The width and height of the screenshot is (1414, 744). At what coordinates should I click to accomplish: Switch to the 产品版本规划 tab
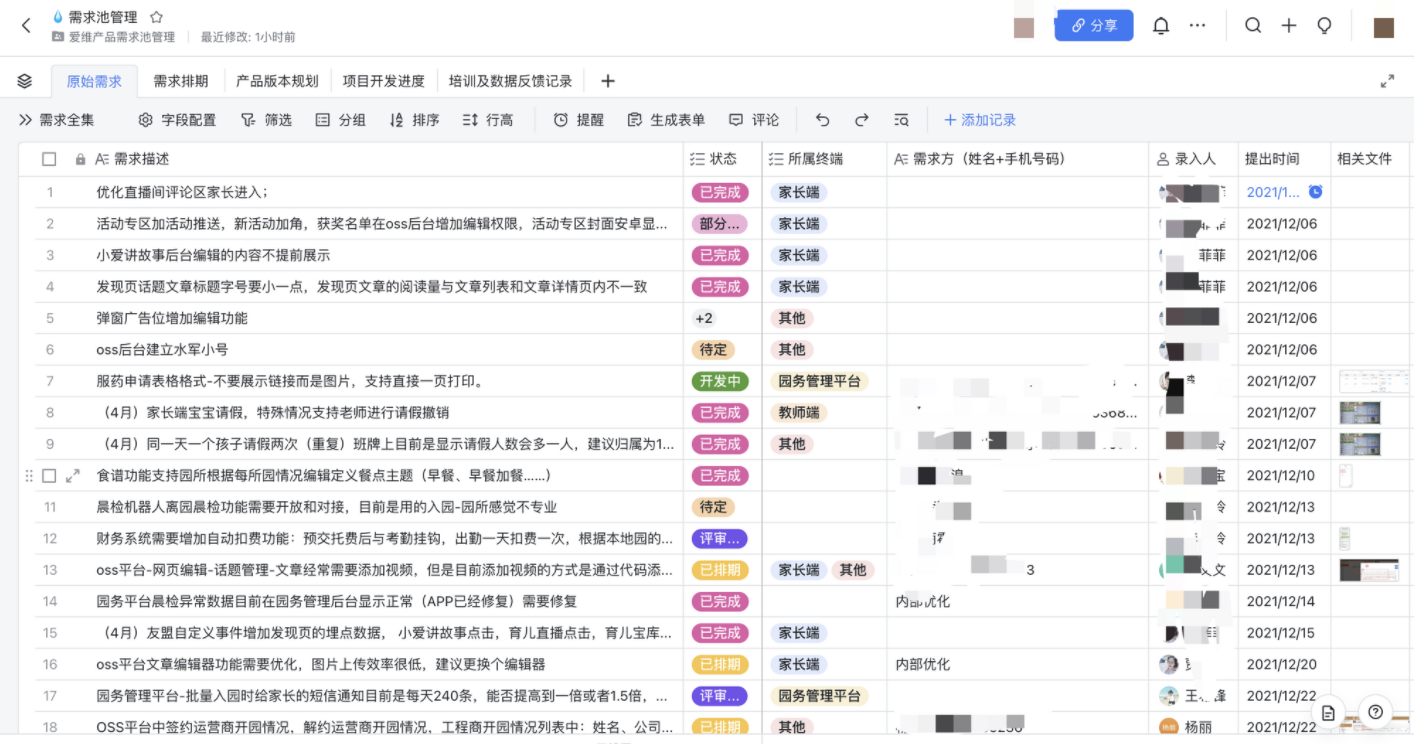tap(277, 81)
